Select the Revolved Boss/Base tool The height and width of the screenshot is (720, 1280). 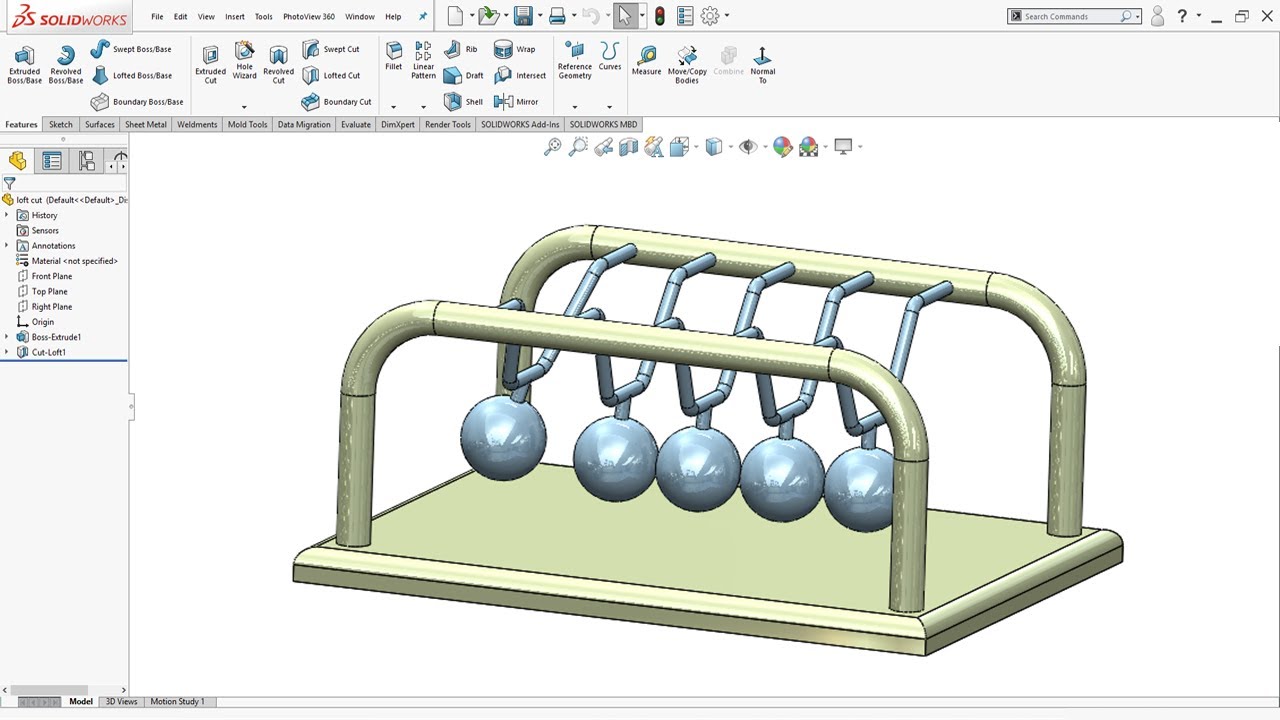coord(66,64)
